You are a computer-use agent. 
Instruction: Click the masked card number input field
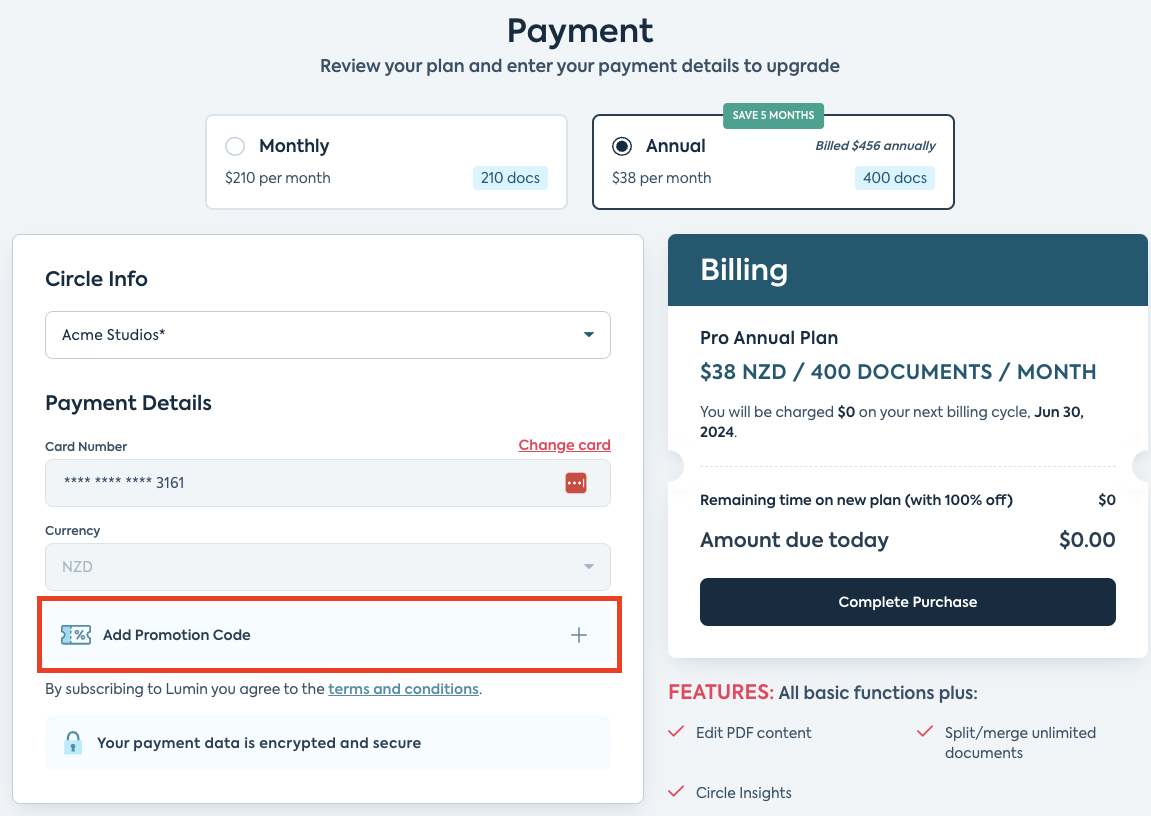300,482
